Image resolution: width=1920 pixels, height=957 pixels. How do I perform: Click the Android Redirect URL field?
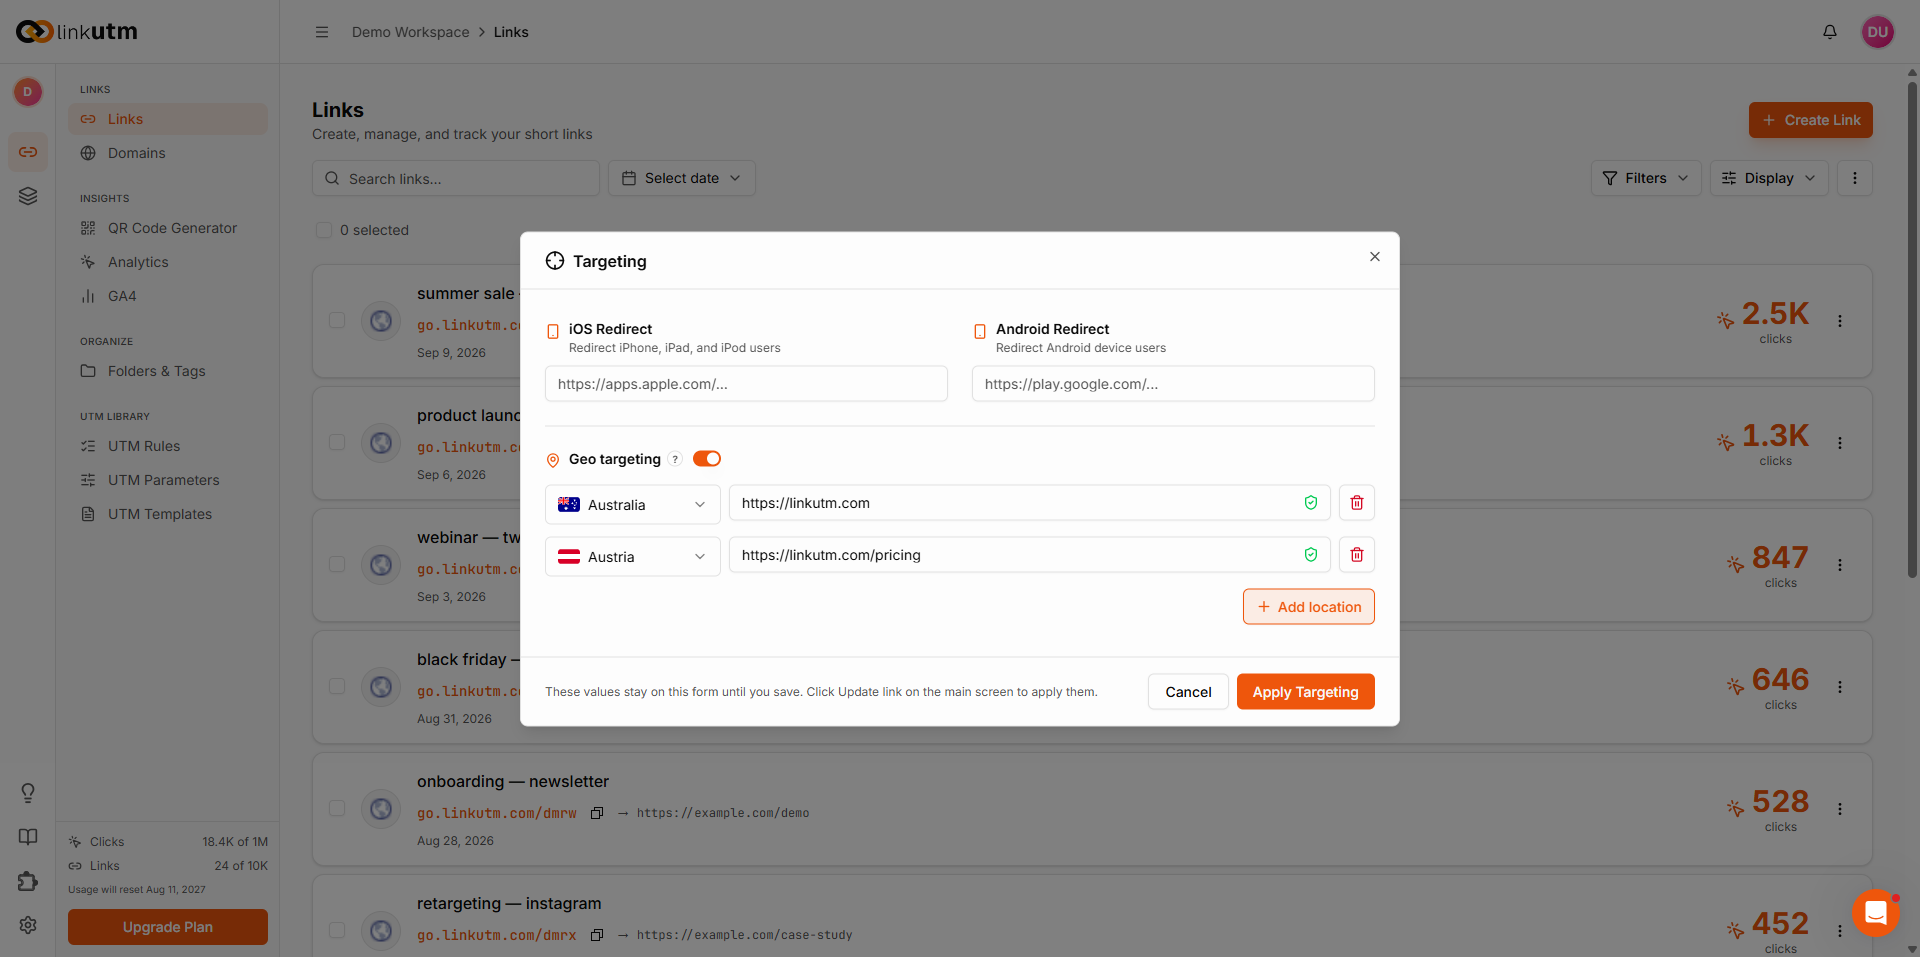point(1173,384)
